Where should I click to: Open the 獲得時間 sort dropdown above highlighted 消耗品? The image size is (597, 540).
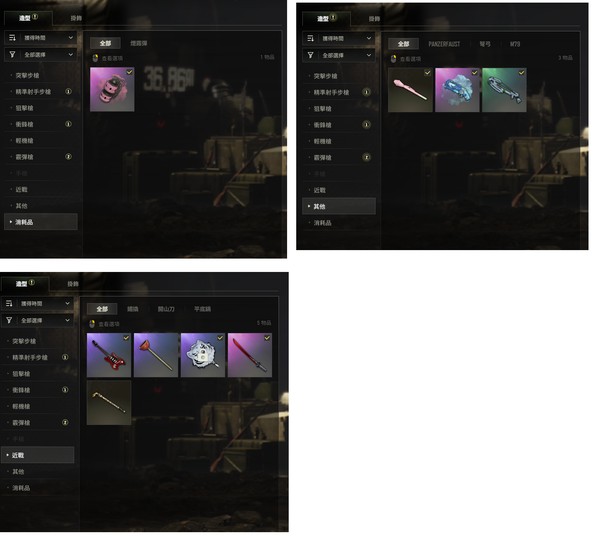click(x=41, y=38)
